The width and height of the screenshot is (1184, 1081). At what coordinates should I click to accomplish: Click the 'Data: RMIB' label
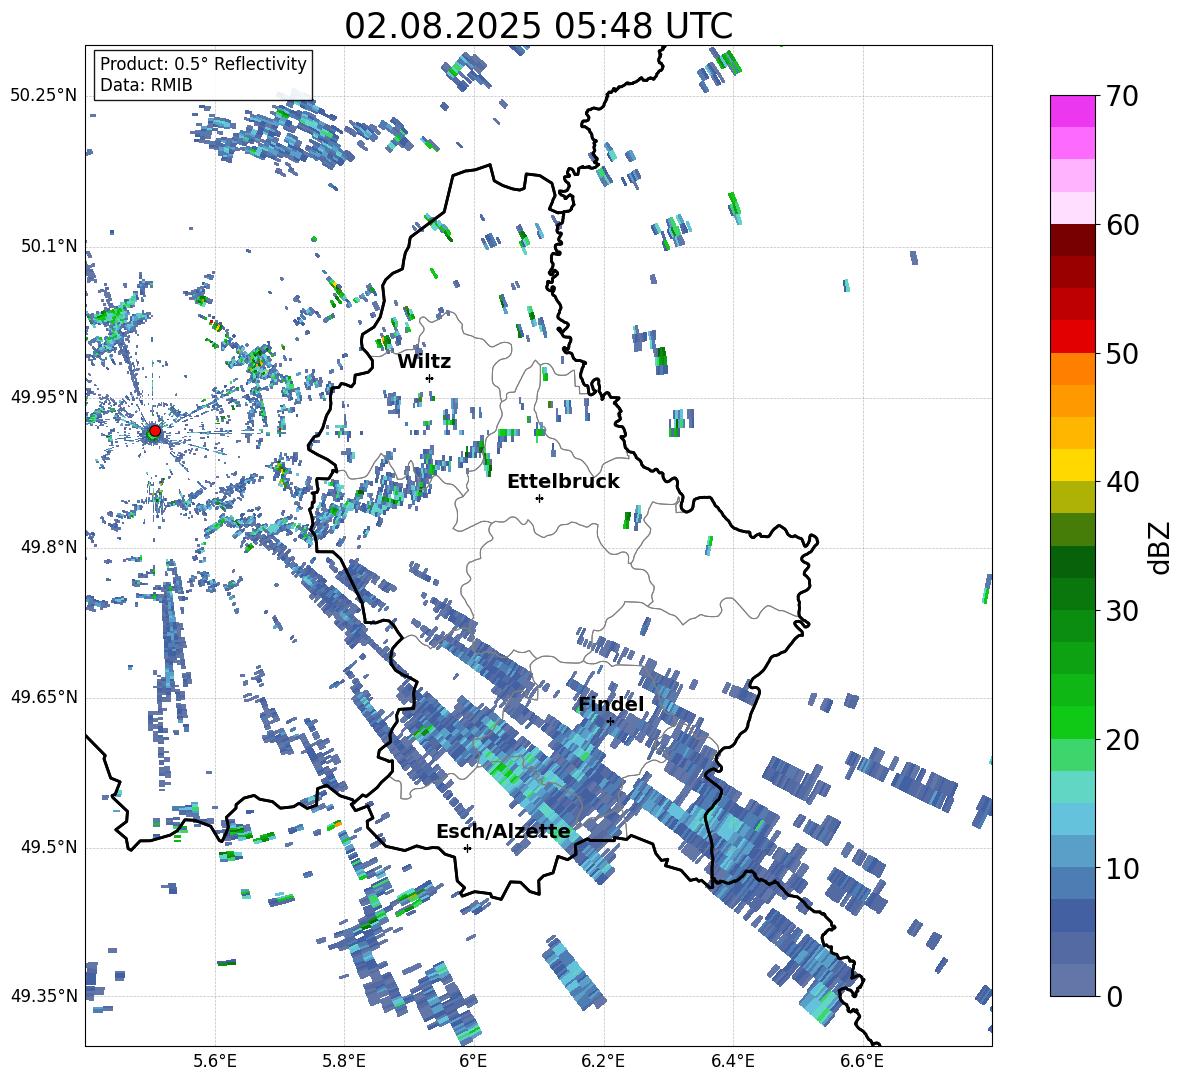coord(146,85)
